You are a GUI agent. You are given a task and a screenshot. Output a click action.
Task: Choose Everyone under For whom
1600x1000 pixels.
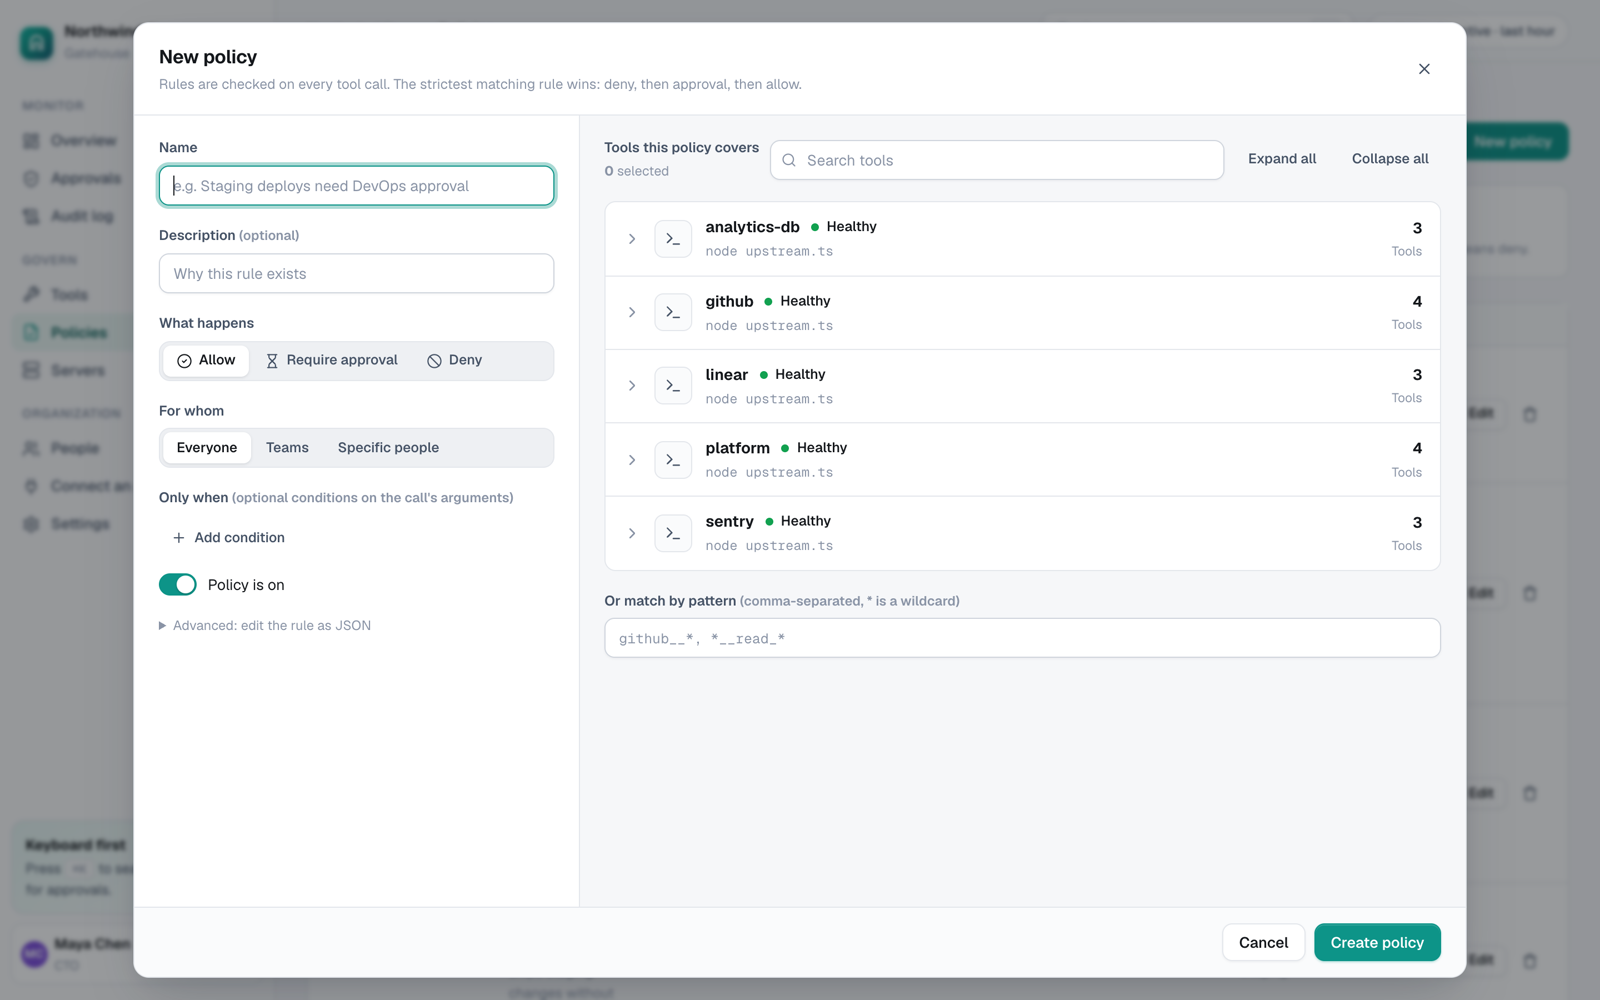[x=207, y=448]
